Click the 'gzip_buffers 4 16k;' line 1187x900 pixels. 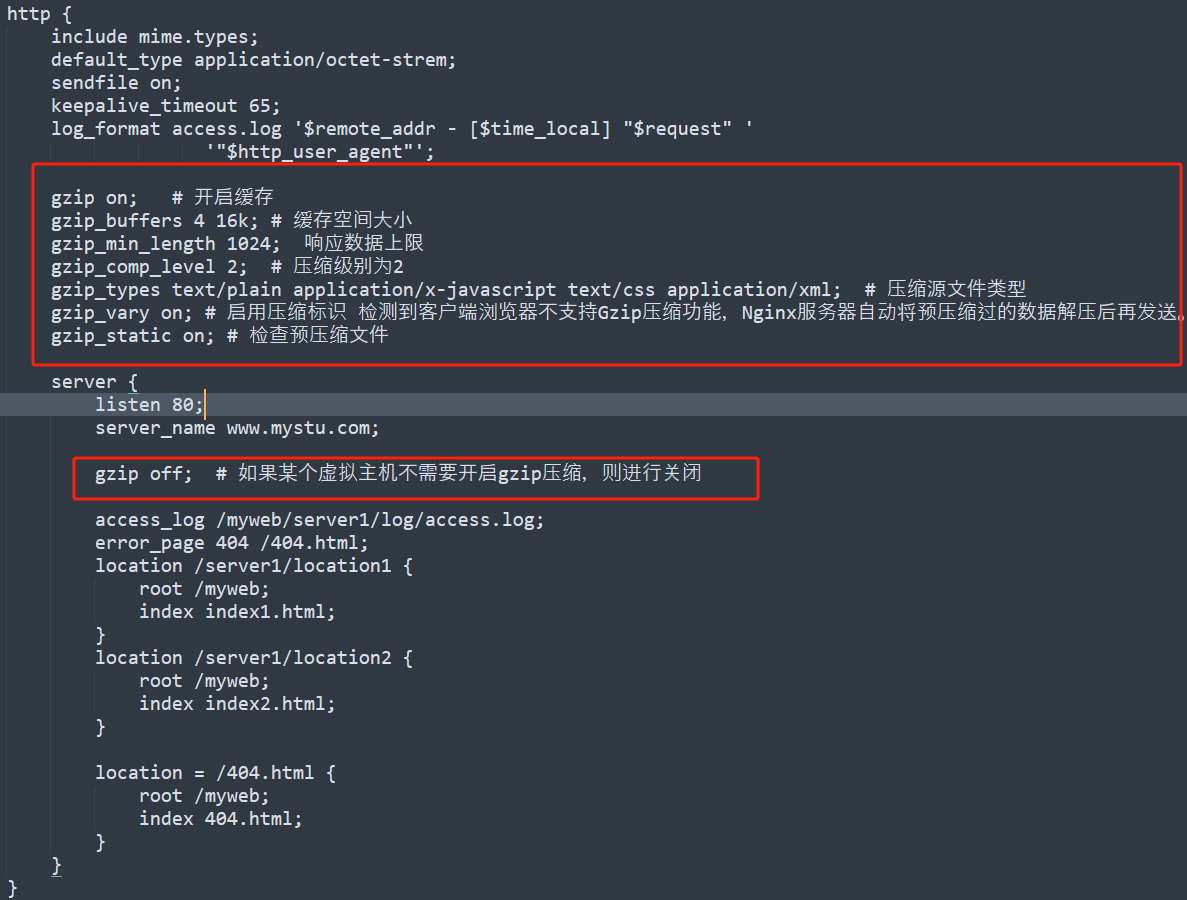[x=154, y=221]
